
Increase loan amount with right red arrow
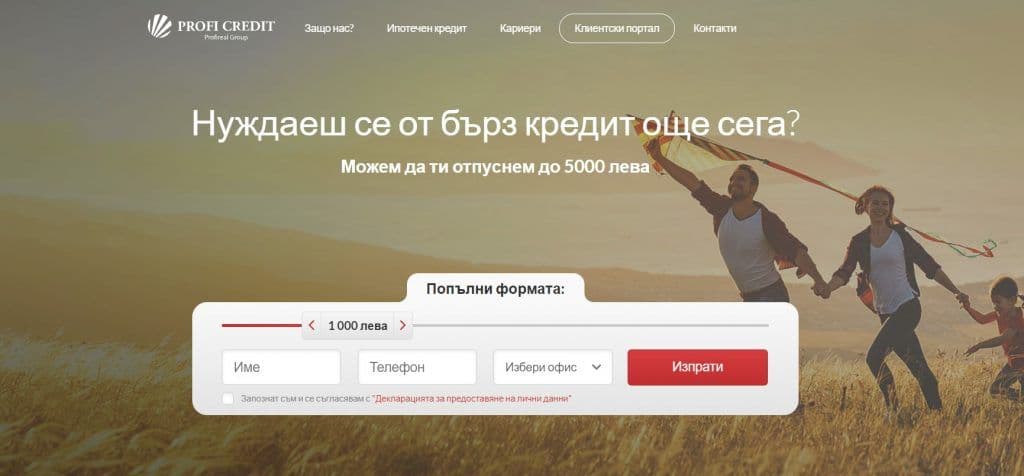(x=403, y=325)
